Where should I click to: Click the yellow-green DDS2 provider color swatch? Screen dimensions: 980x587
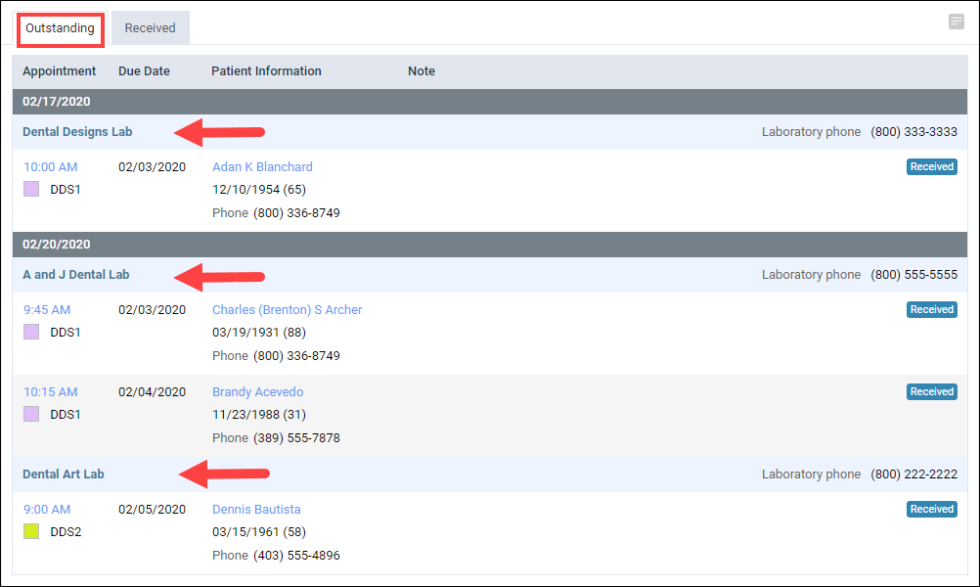(31, 532)
